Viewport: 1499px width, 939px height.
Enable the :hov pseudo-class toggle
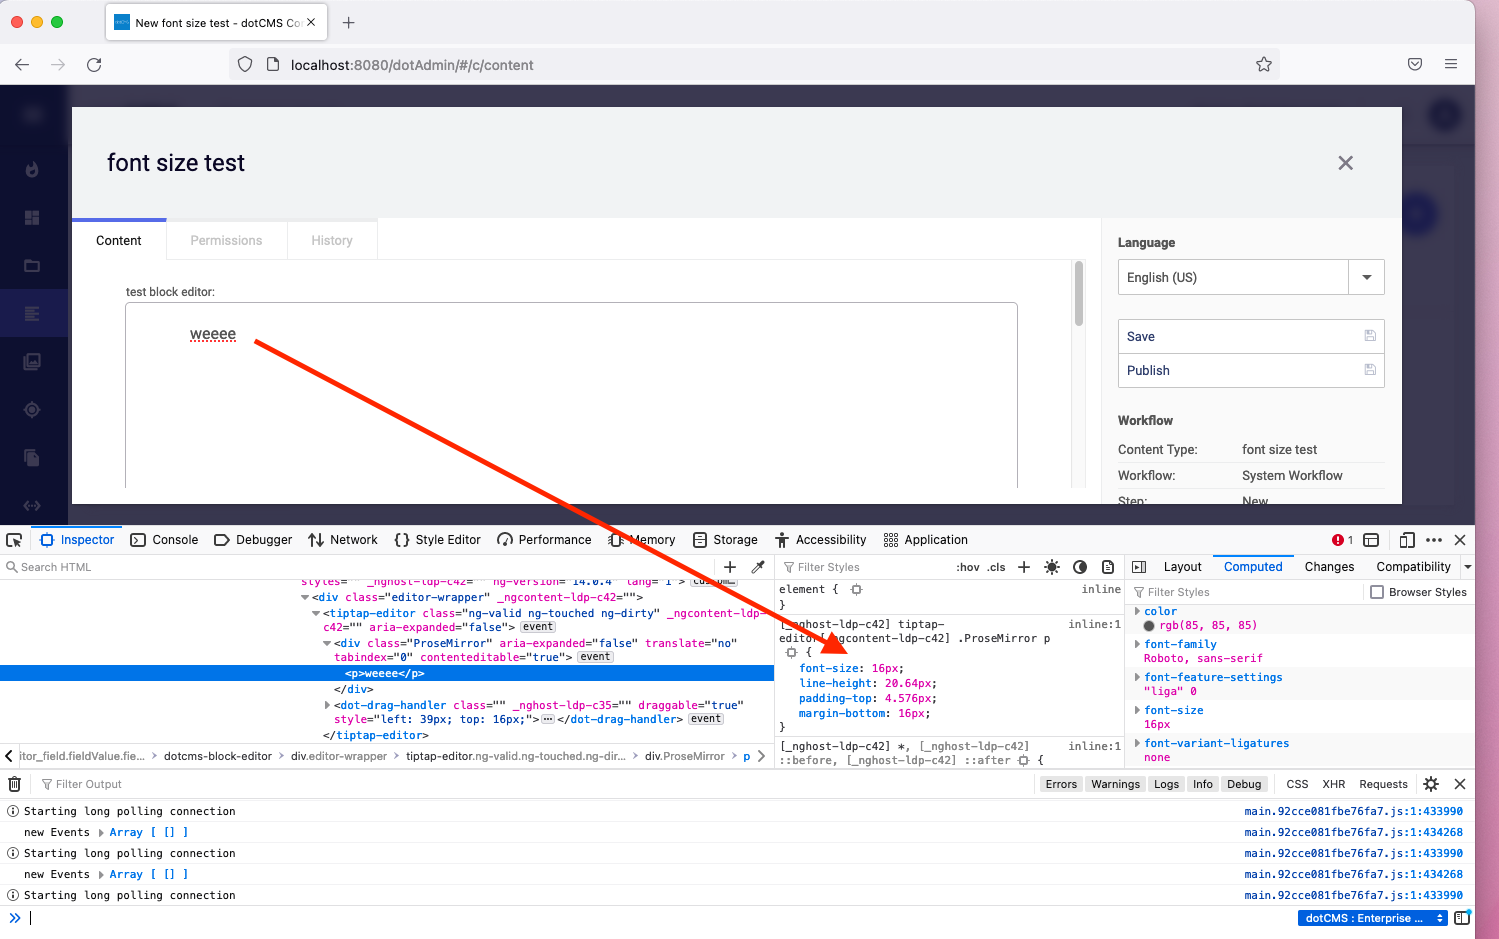968,566
